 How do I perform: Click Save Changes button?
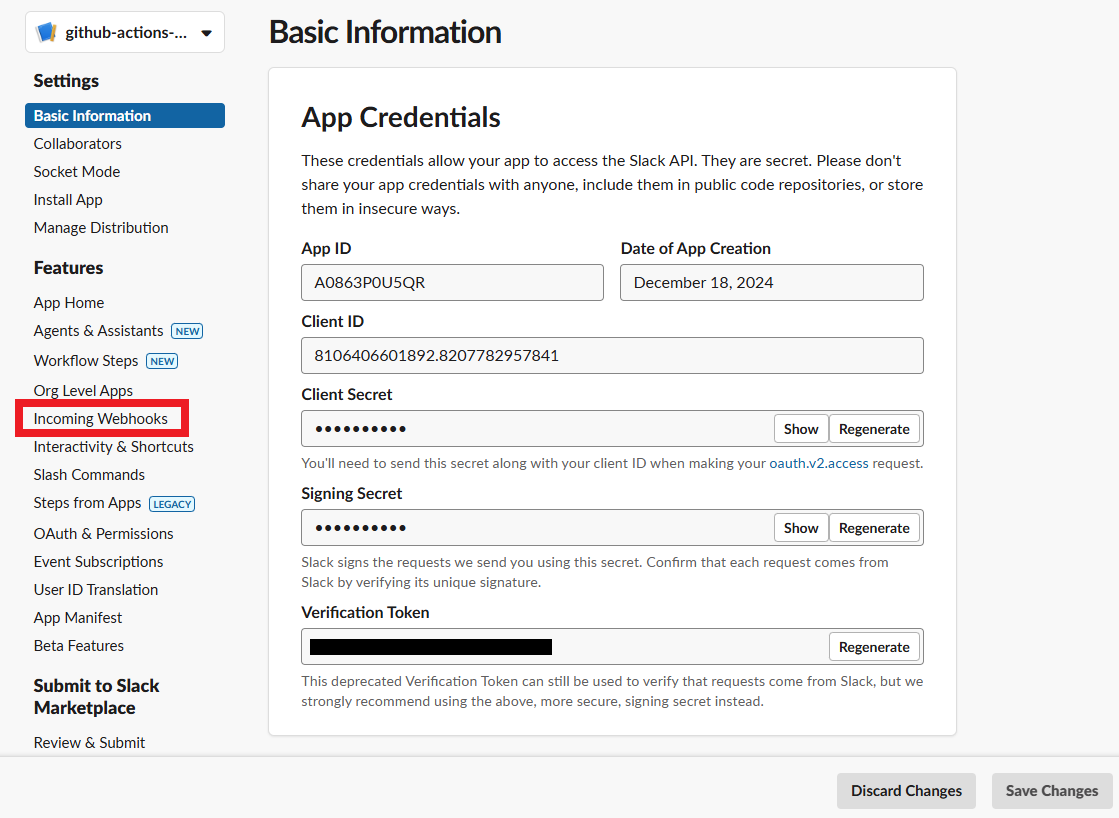pos(1052,791)
